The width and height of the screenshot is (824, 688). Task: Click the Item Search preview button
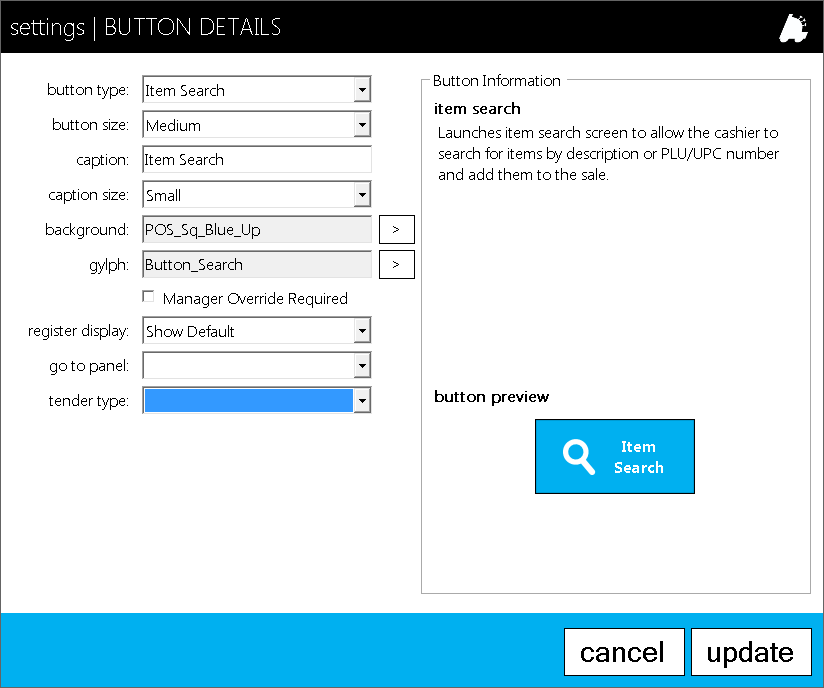click(x=615, y=456)
